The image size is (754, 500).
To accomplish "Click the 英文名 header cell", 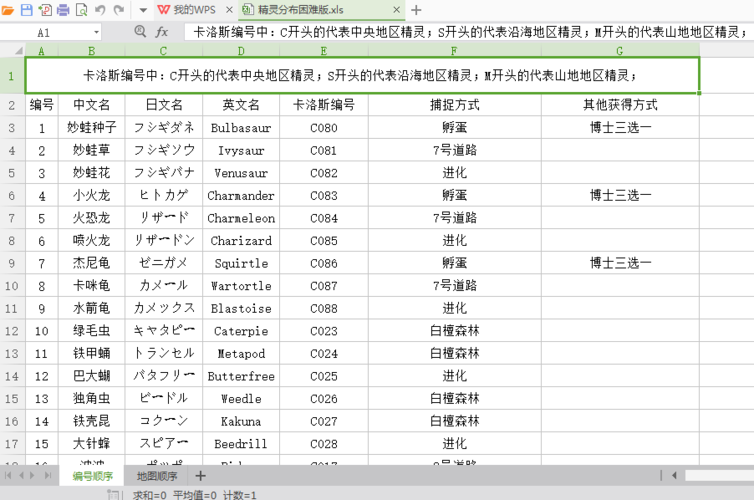I will click(241, 105).
